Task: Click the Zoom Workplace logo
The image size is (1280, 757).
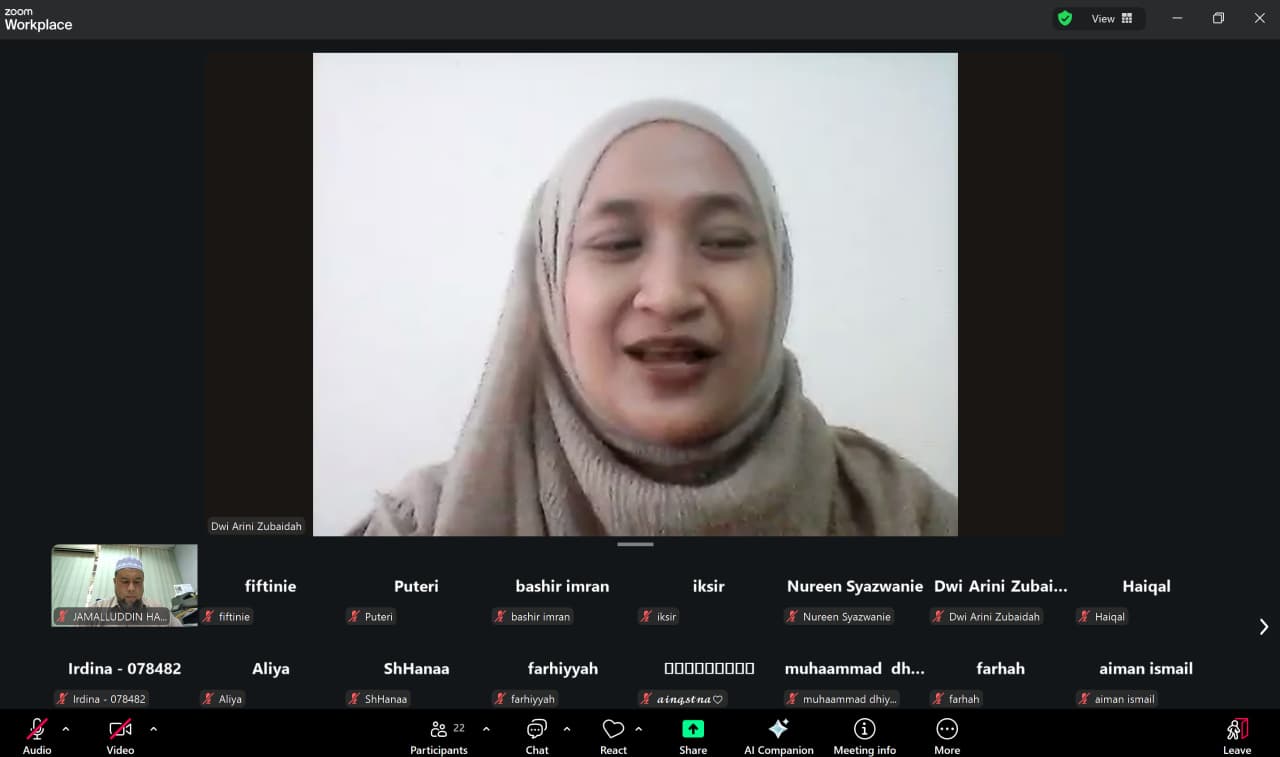Action: tap(38, 19)
